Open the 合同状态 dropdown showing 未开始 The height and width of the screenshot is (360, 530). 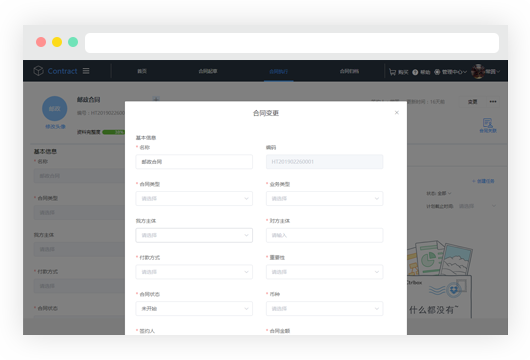pyautogui.click(x=194, y=309)
